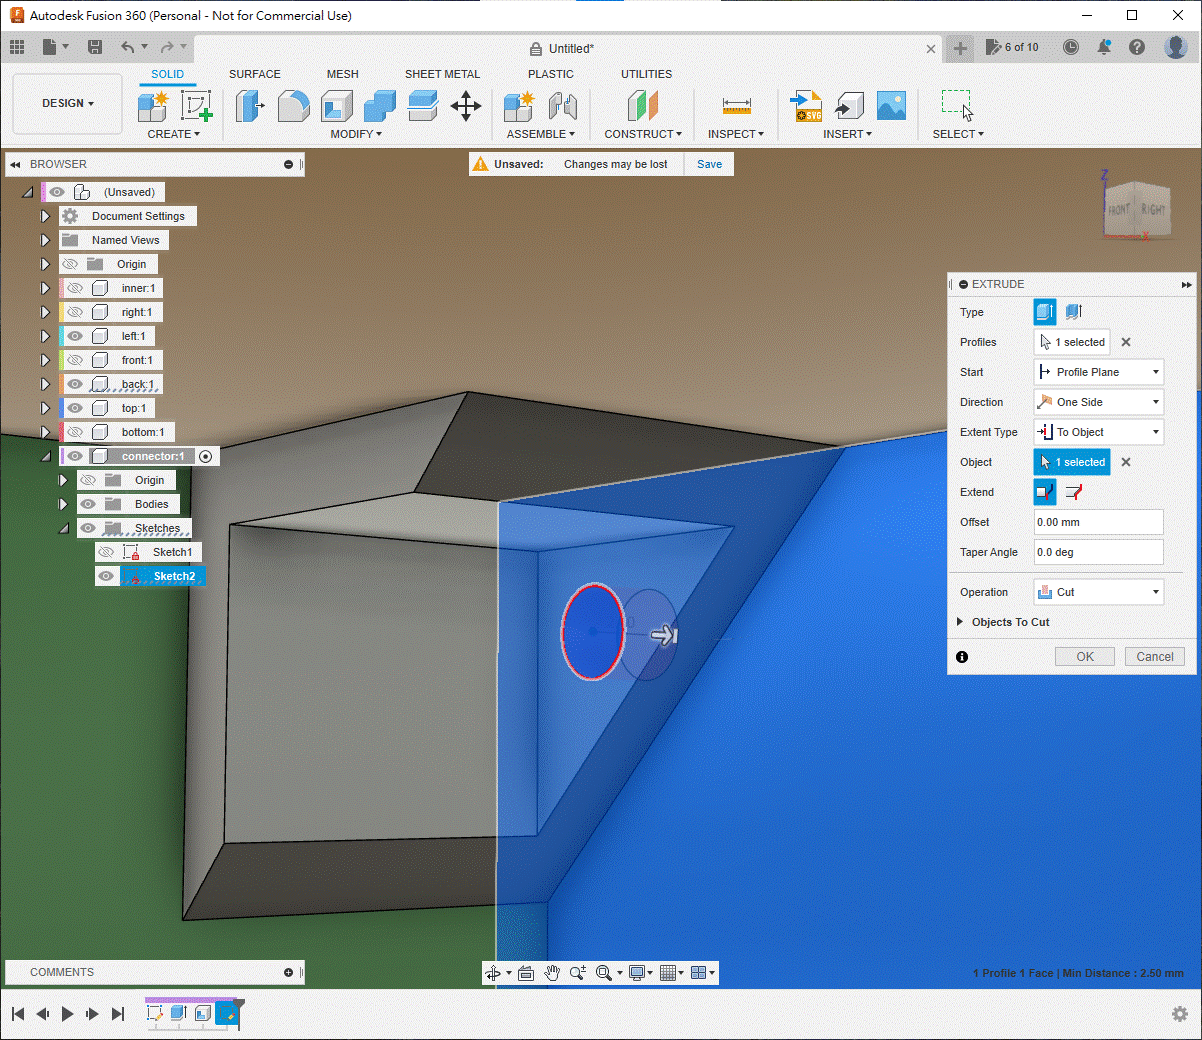Screen dimensions: 1202x1040
Task: Click the Insert SVG icon
Action: [806, 105]
